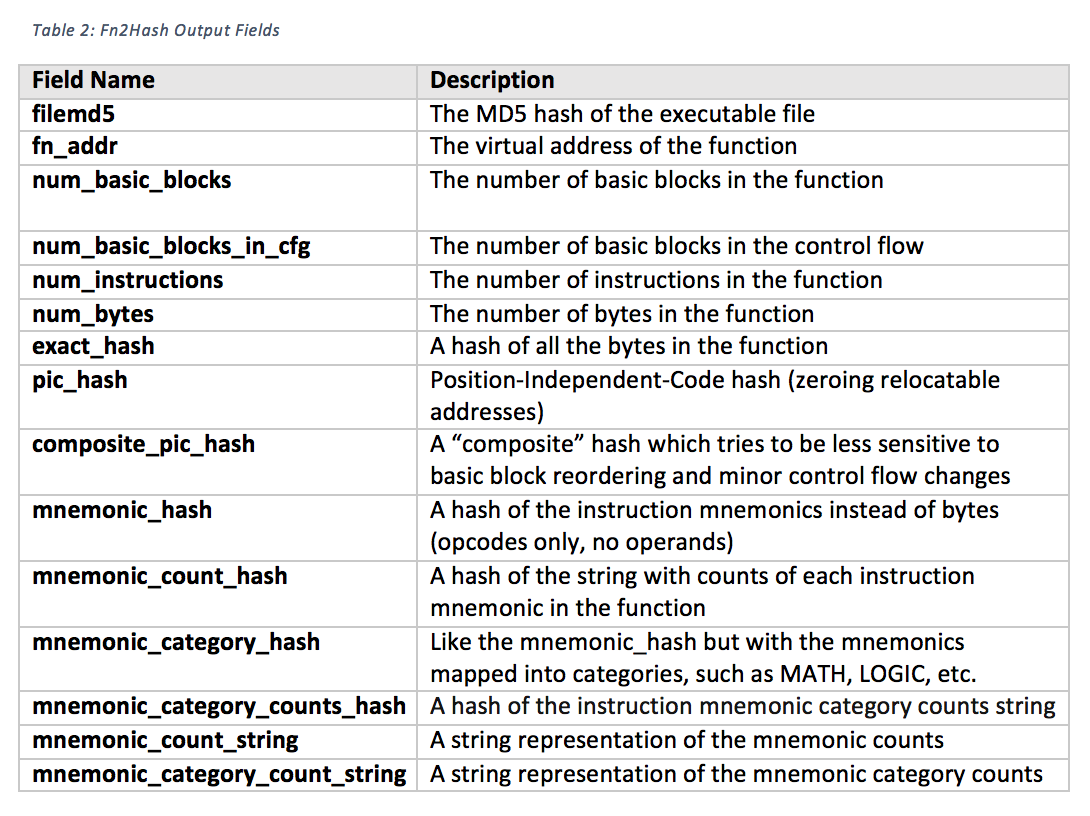Select the mnemonic_count_string field name
The height and width of the screenshot is (816, 1090).
(x=165, y=740)
